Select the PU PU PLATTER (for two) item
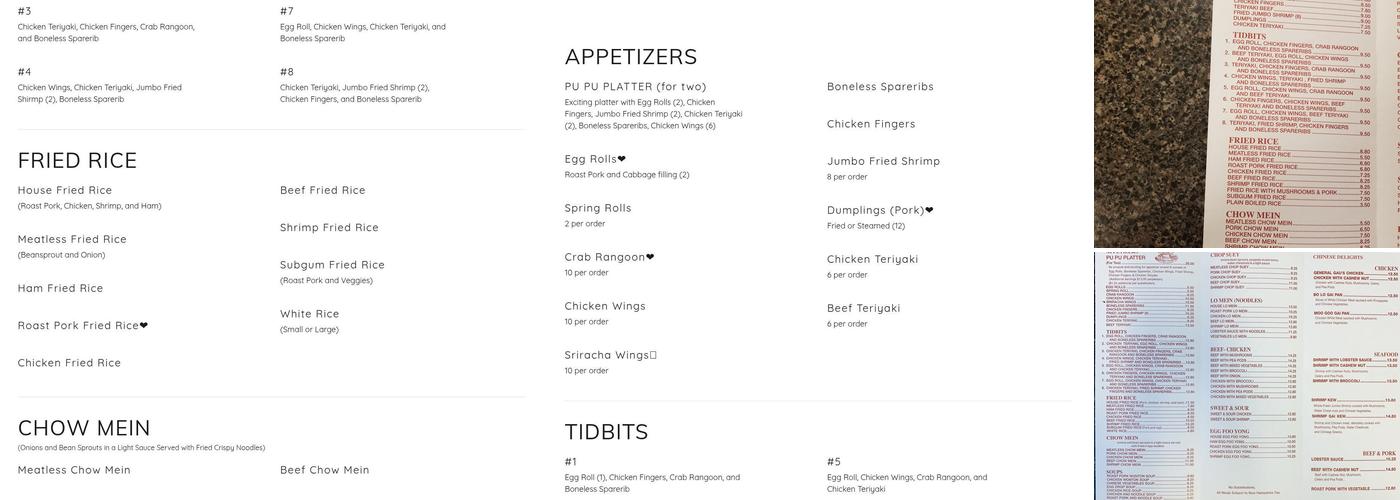 point(636,87)
